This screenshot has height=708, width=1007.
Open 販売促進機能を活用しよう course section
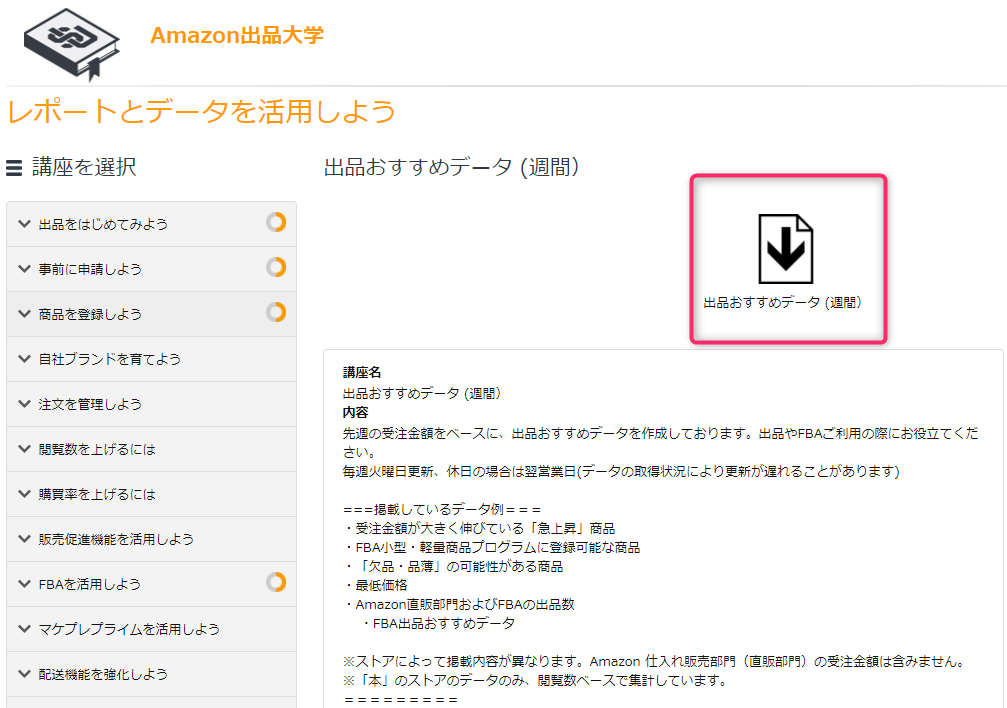[152, 539]
